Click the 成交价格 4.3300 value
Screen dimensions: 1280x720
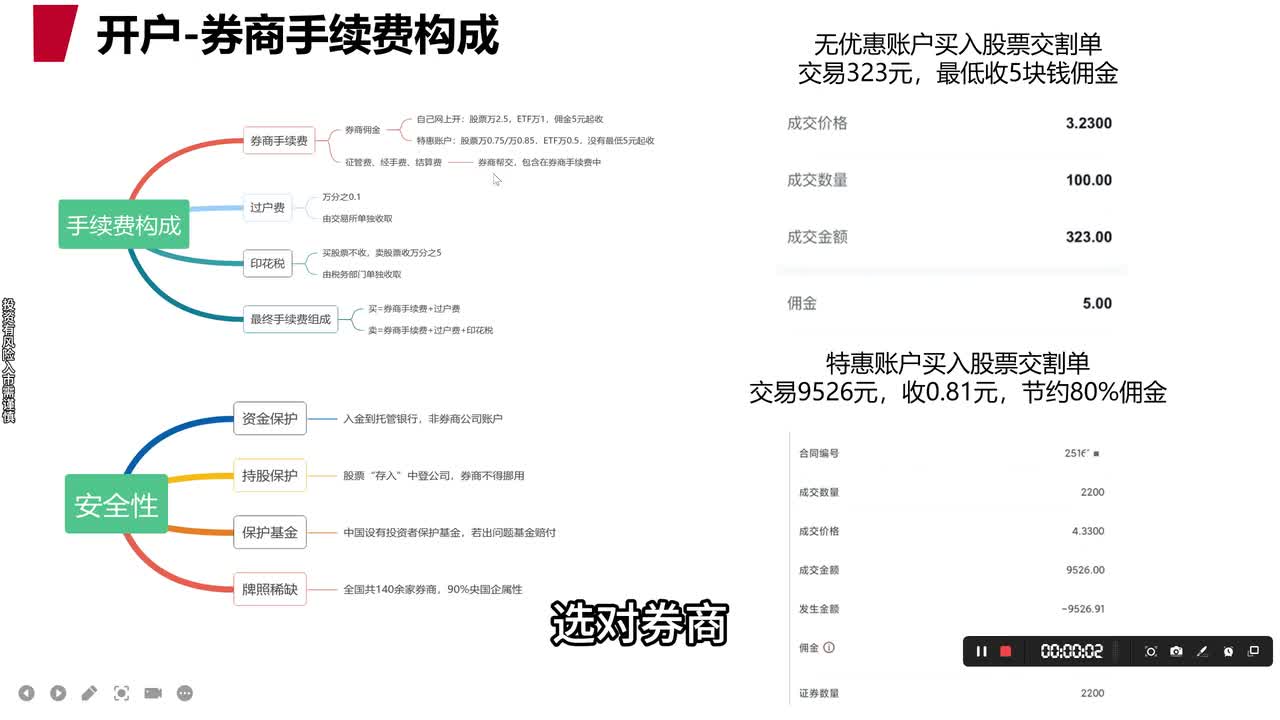pos(1088,531)
